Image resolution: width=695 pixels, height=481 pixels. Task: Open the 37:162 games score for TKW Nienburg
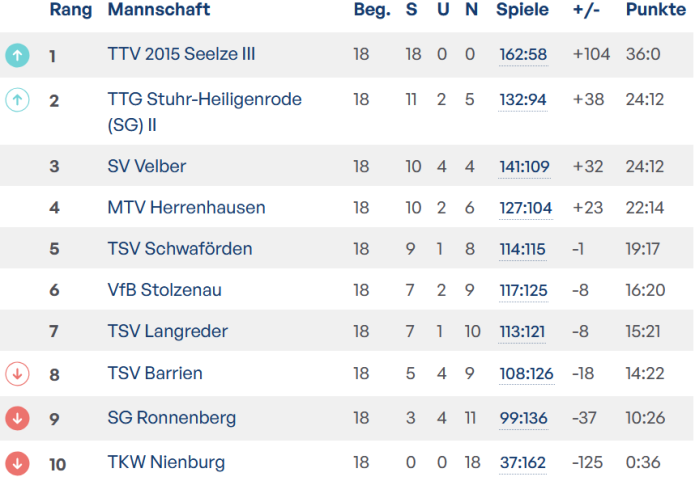[x=523, y=463]
